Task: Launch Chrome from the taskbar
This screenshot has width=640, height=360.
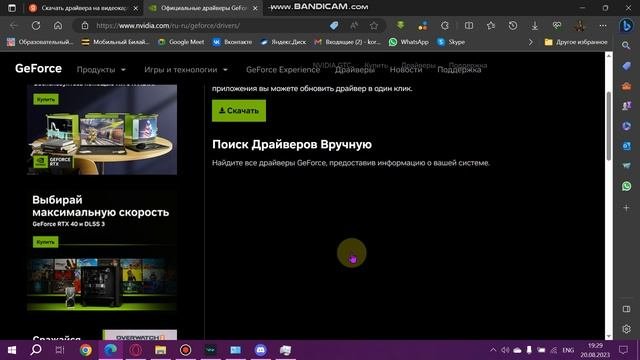Action: [86, 350]
